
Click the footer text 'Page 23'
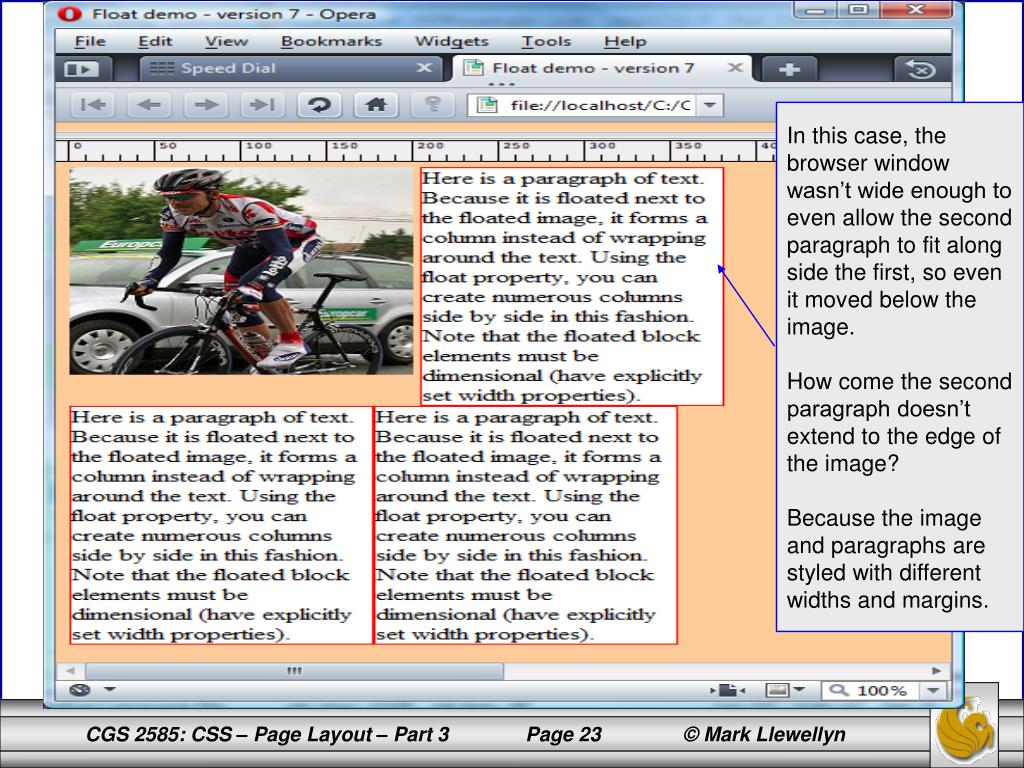coord(564,735)
